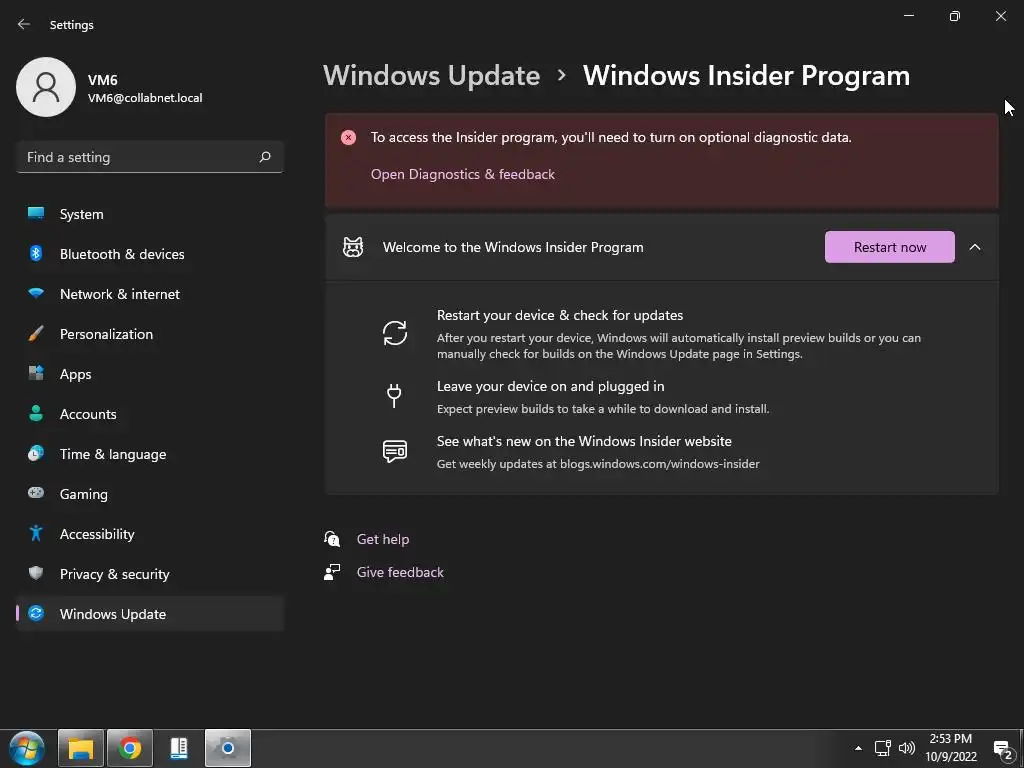The width and height of the screenshot is (1024, 768).
Task: Open the System settings category
Action: coord(150,214)
